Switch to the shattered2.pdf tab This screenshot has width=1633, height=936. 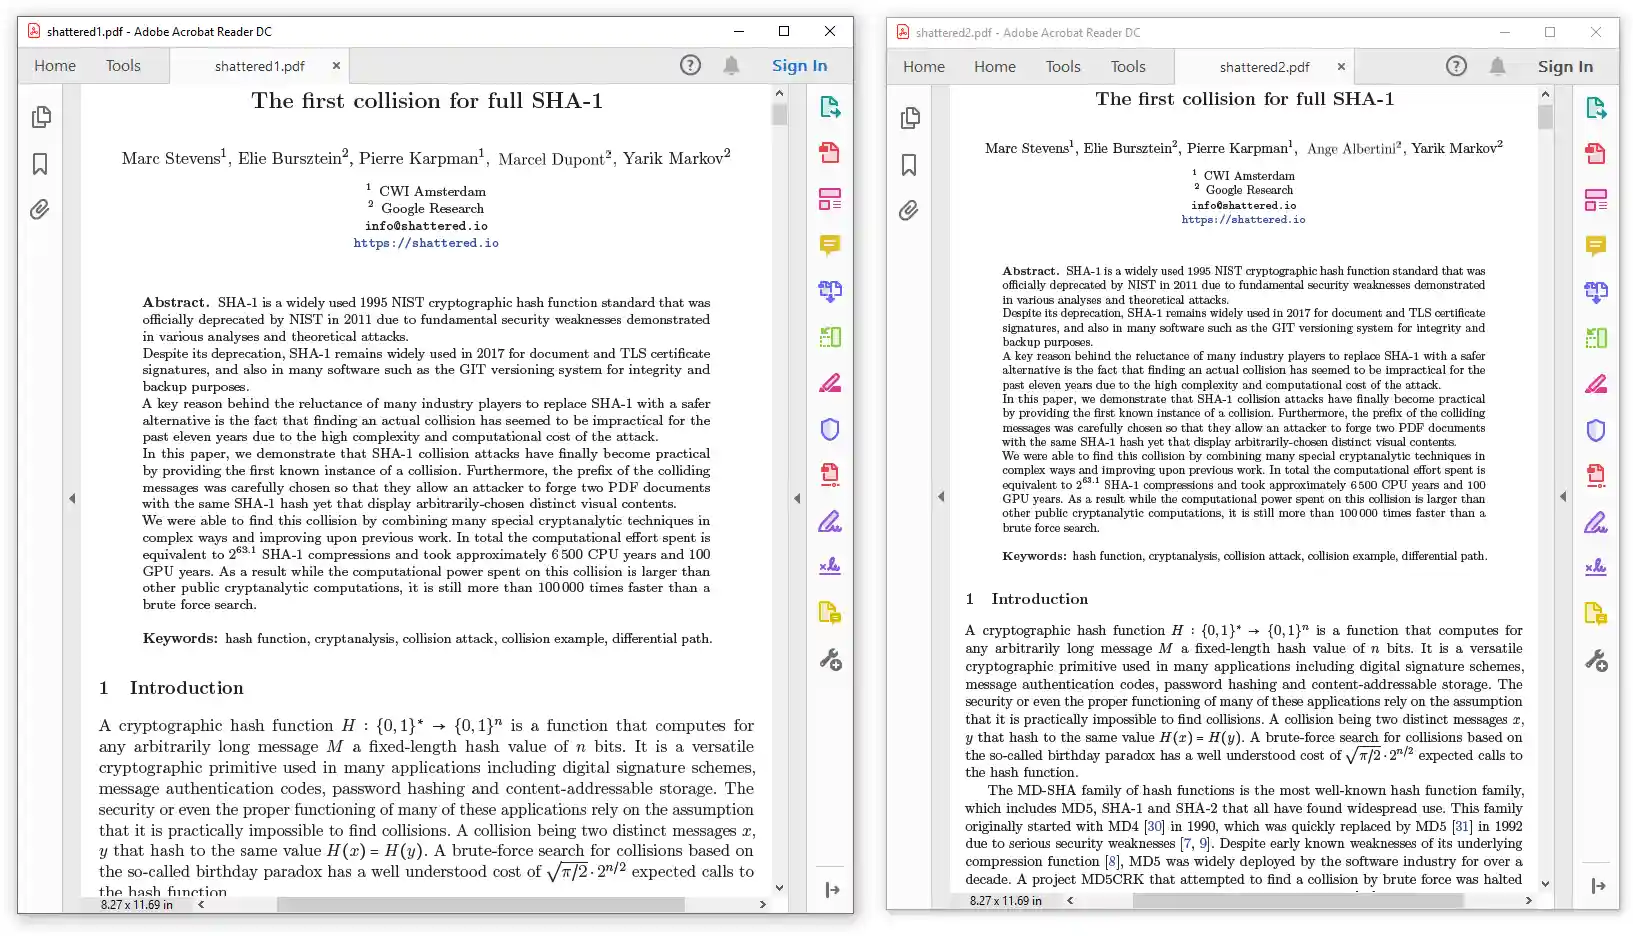[x=1266, y=67]
